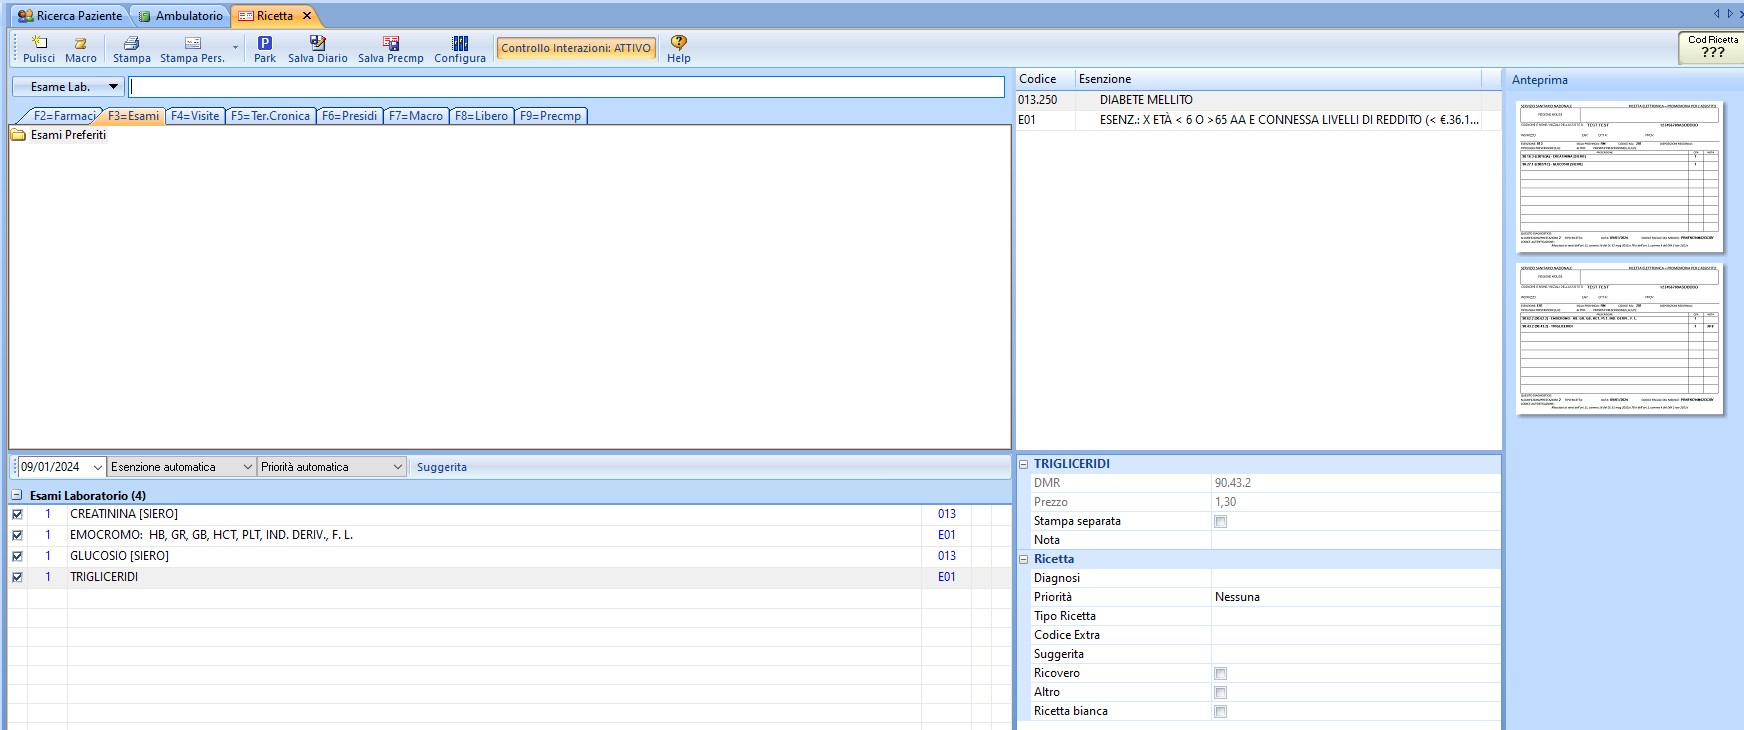Collapse the TRIGLICERIDI properties section
The width and height of the screenshot is (1744, 730).
(1023, 464)
